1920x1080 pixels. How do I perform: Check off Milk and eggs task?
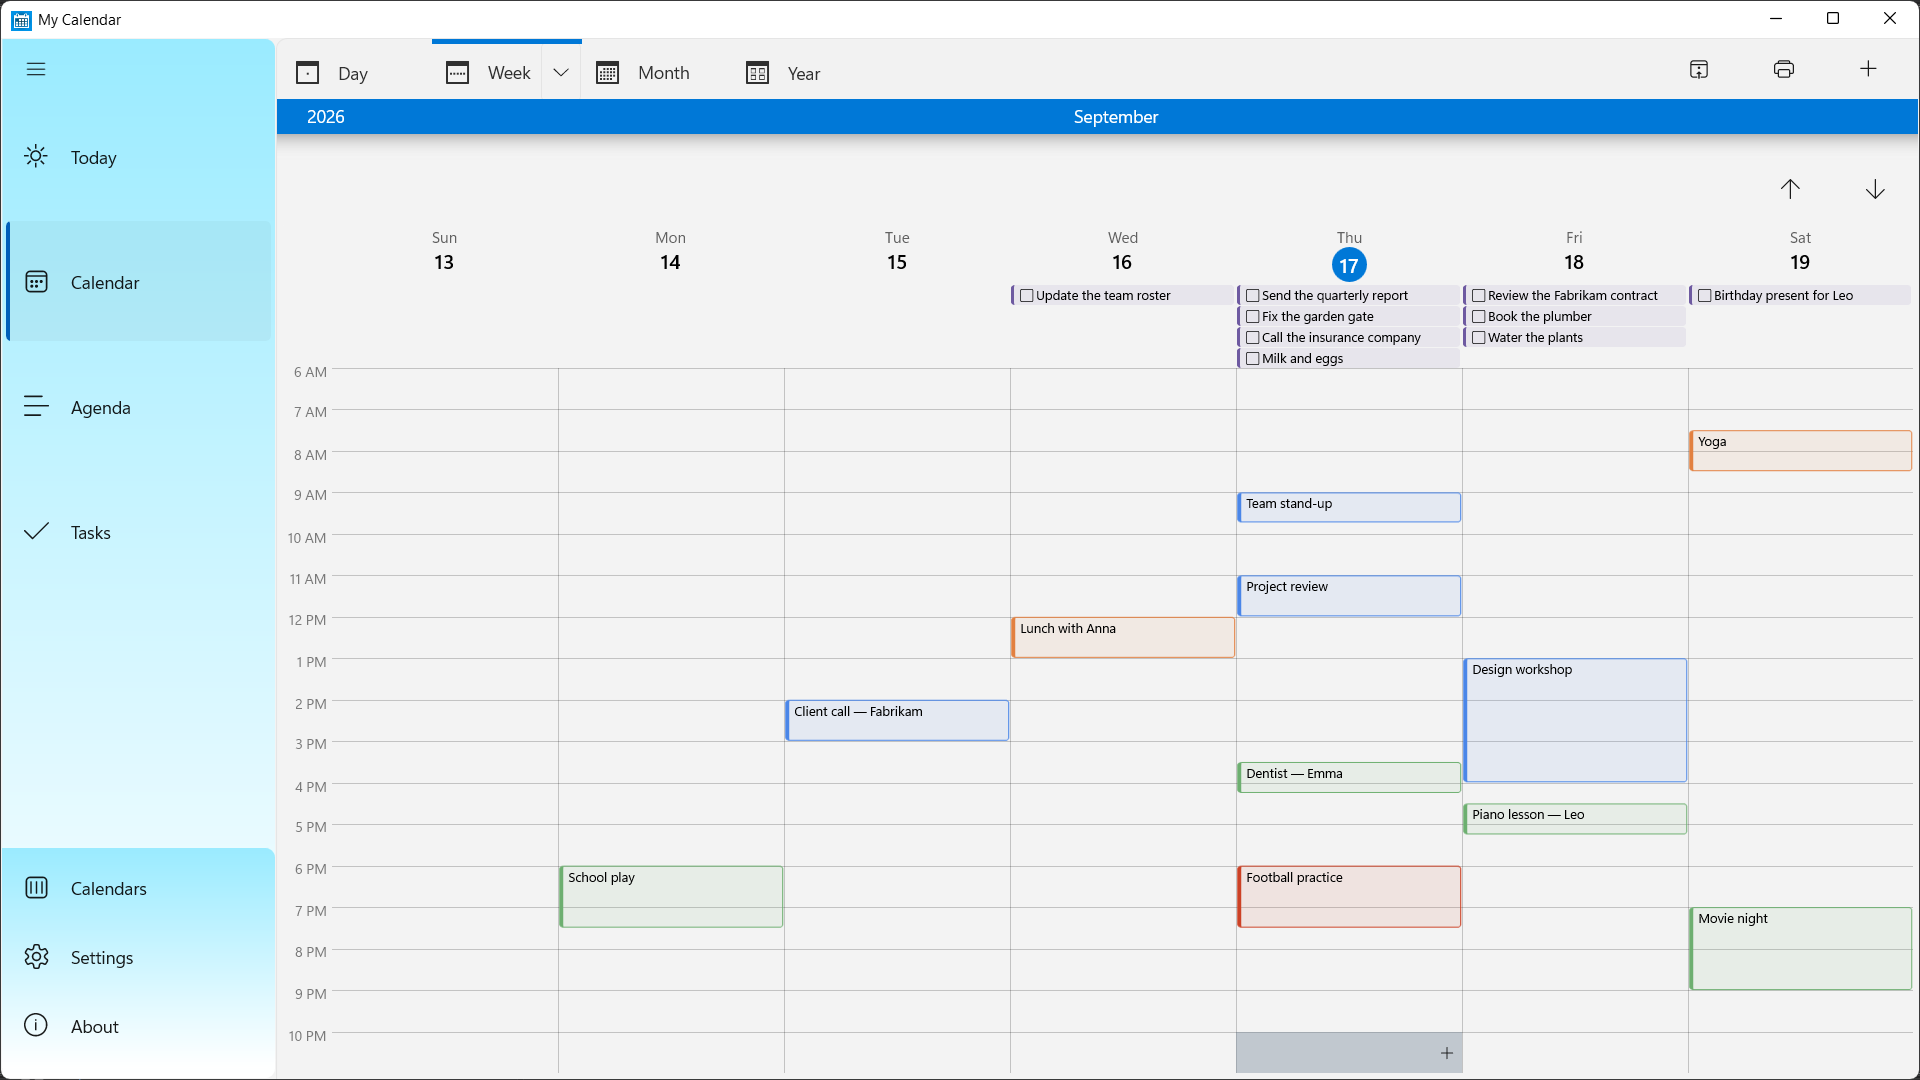1252,359
